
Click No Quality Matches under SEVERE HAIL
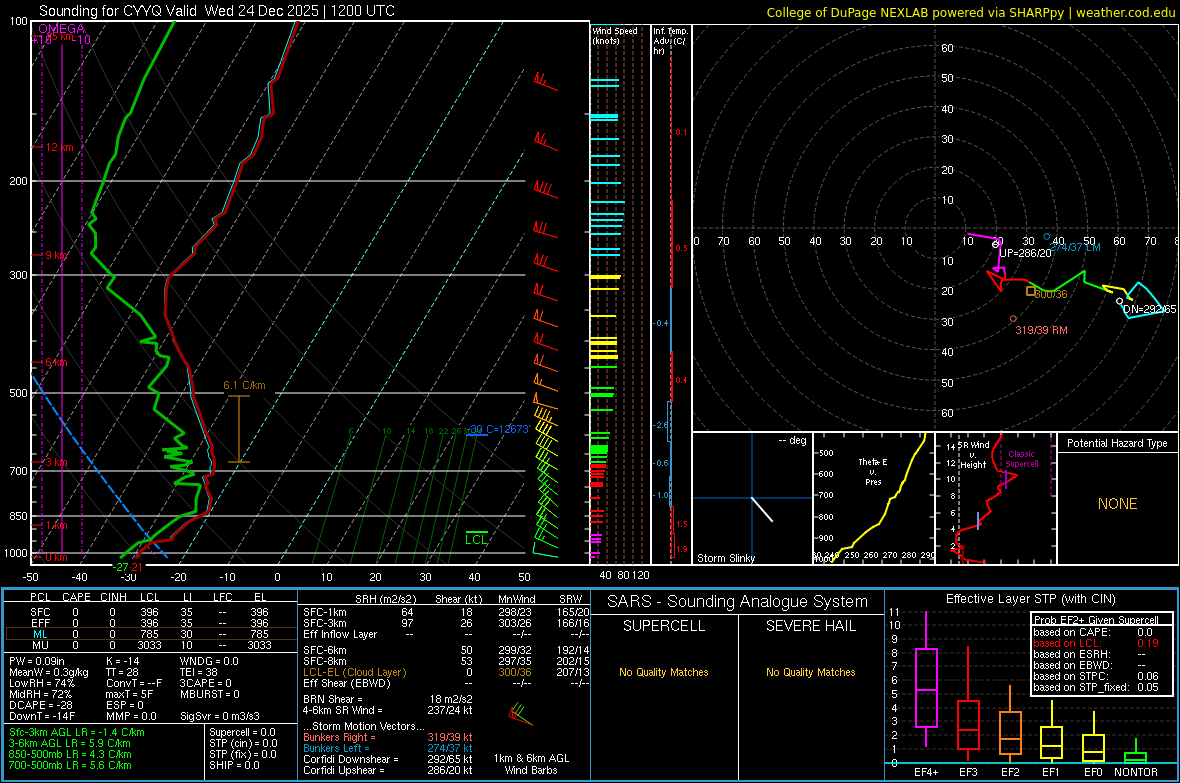[810, 672]
